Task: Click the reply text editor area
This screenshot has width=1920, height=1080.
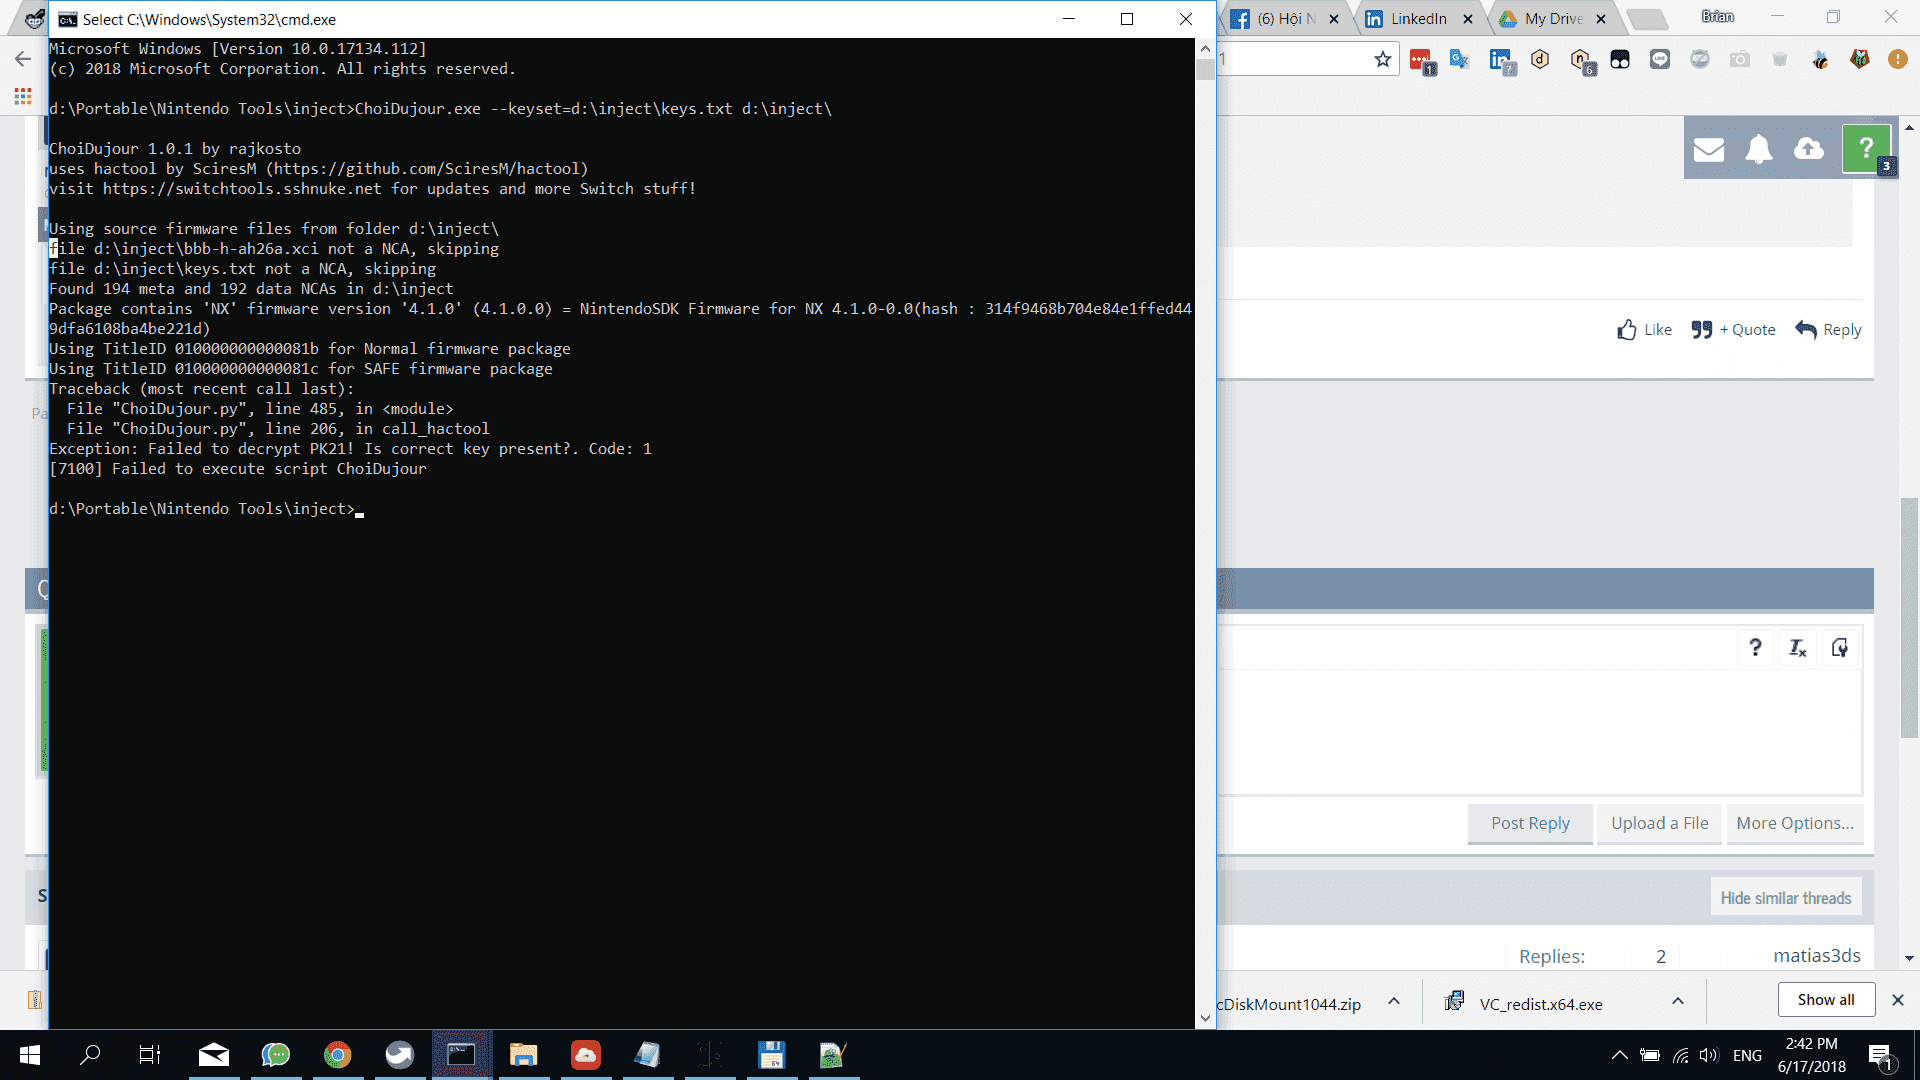Action: (x=1539, y=732)
